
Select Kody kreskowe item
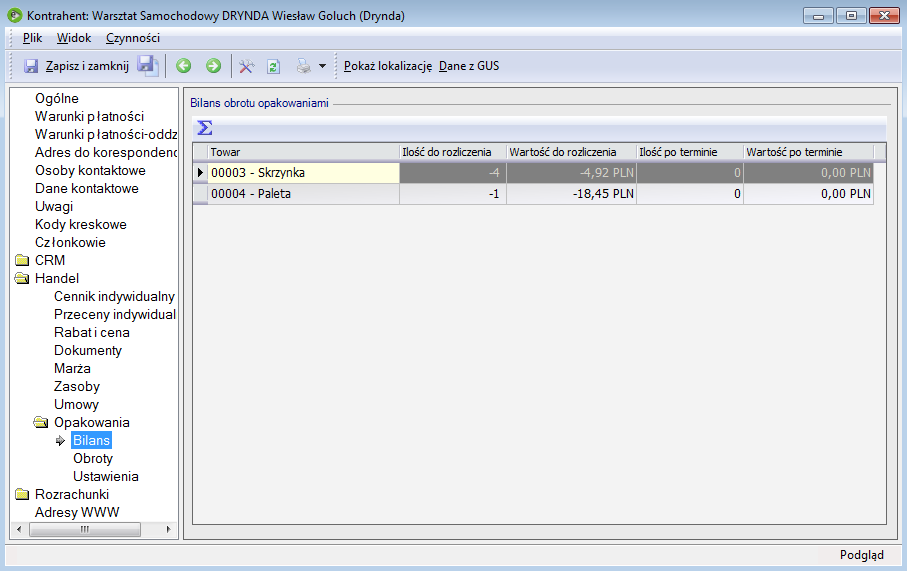80,224
